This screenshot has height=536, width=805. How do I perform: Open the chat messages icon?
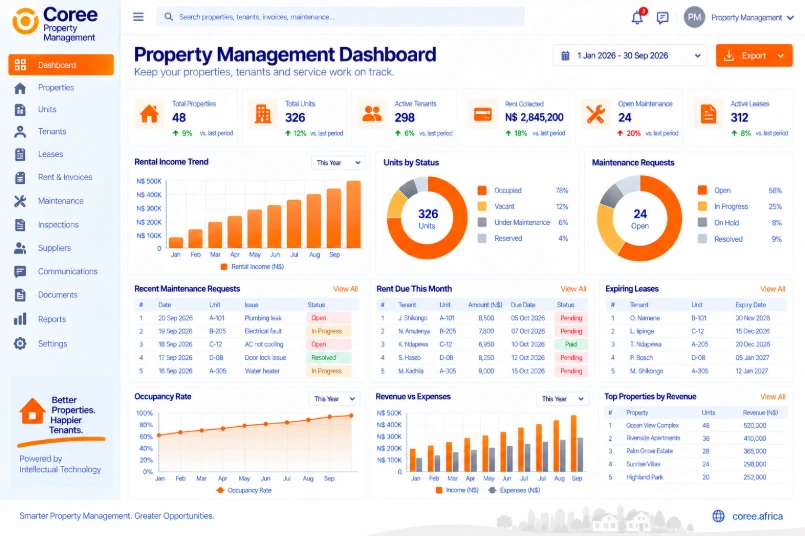point(663,18)
